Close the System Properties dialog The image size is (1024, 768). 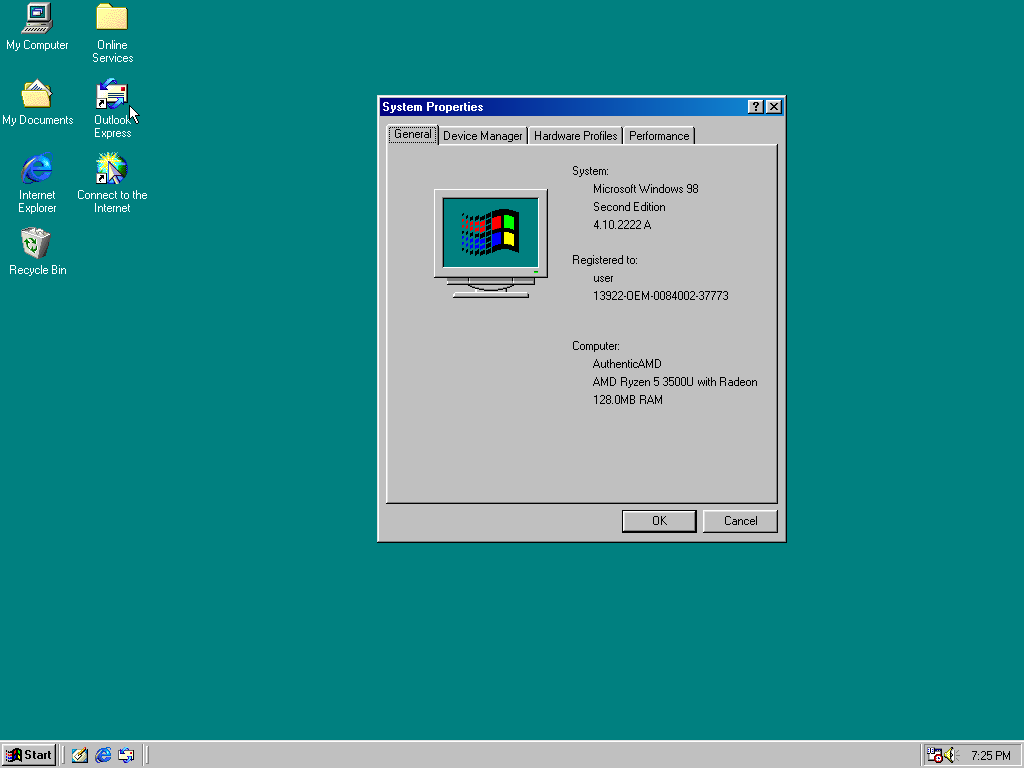coord(774,106)
